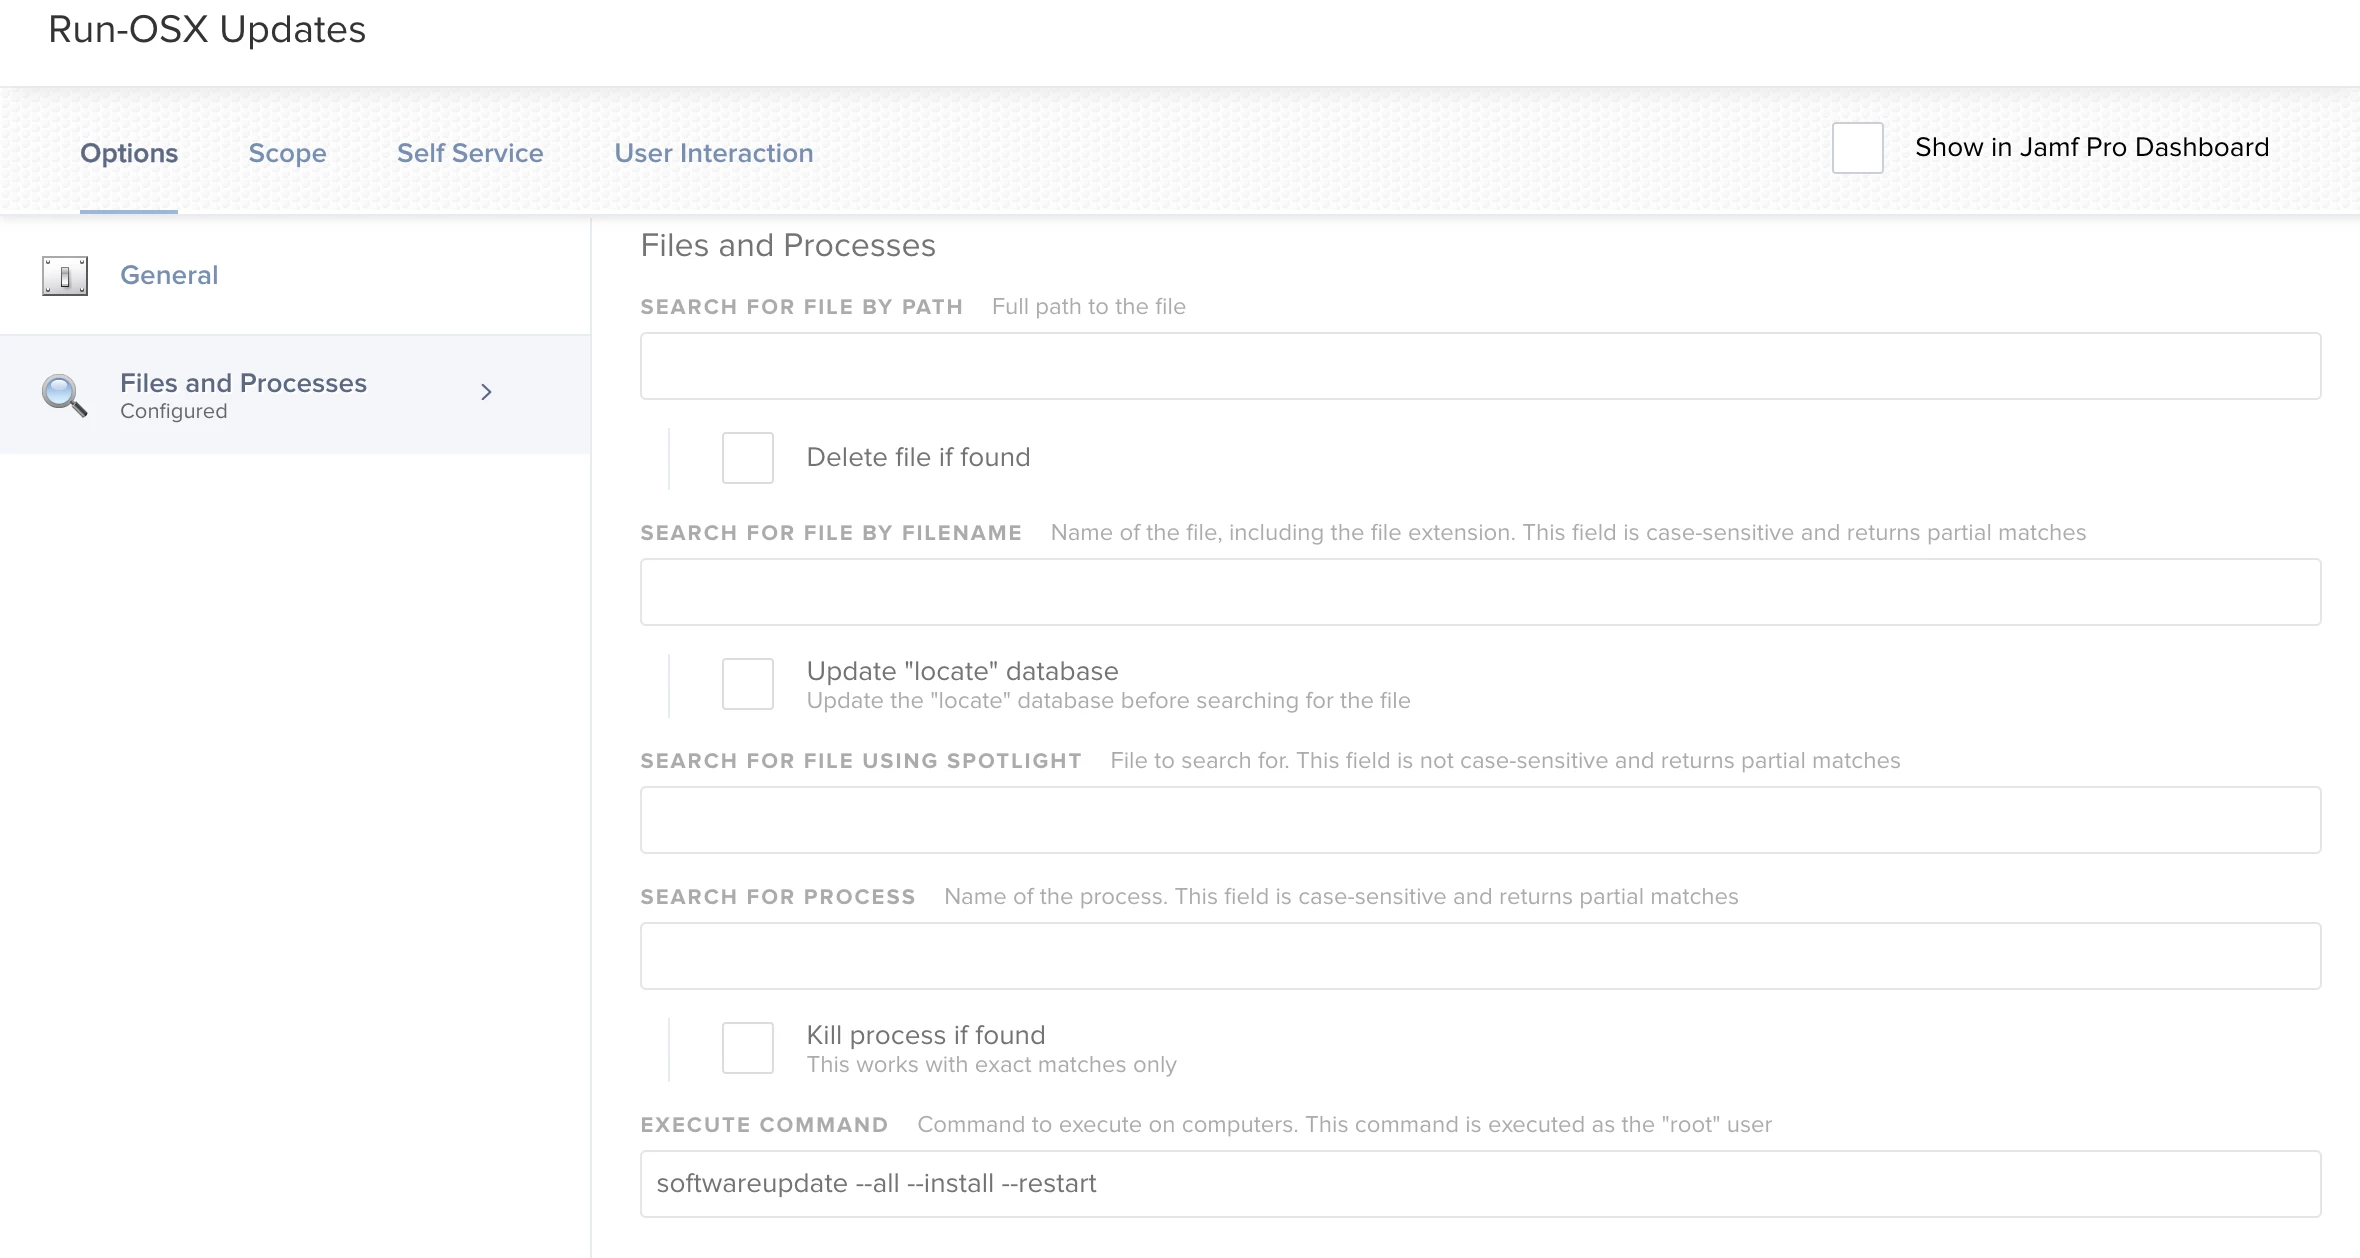
Task: Click the Run-OSX Updates policy title
Action: [207, 30]
